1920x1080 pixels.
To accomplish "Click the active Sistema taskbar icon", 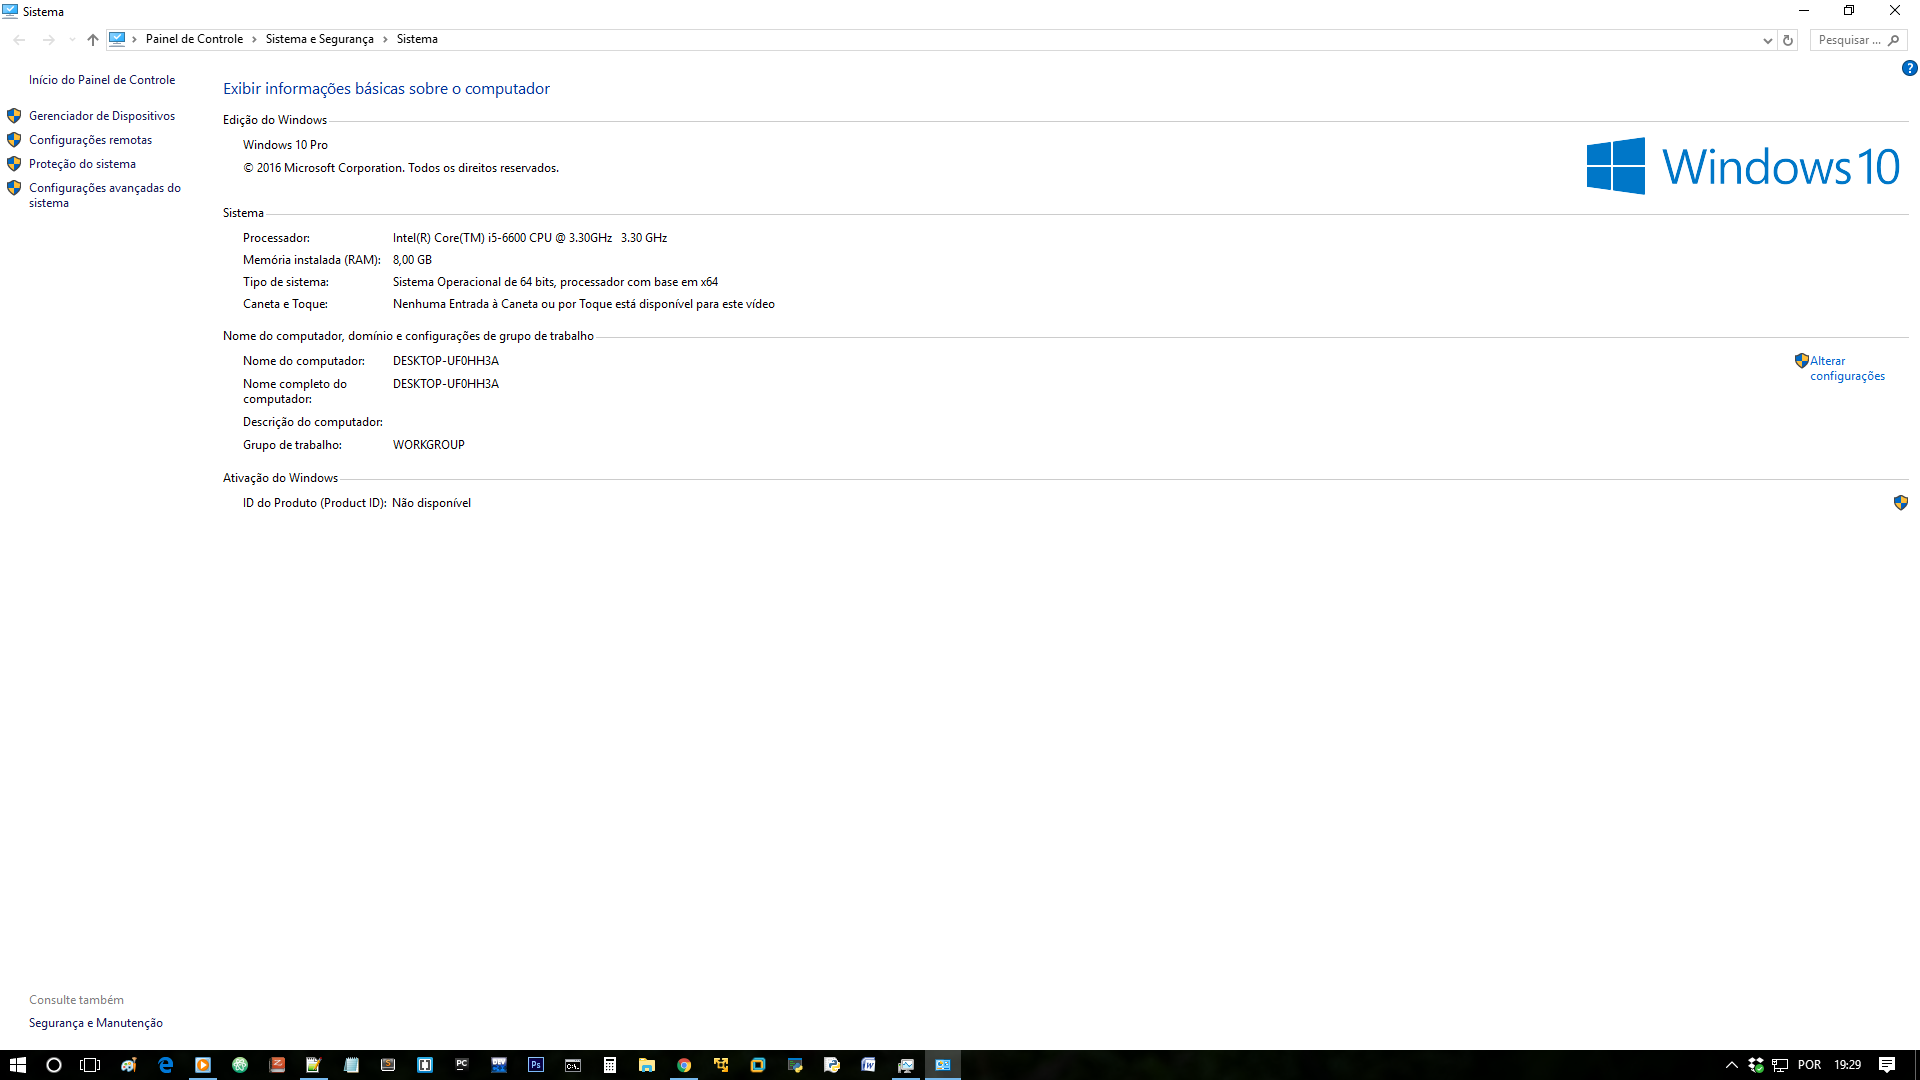I will point(943,1065).
